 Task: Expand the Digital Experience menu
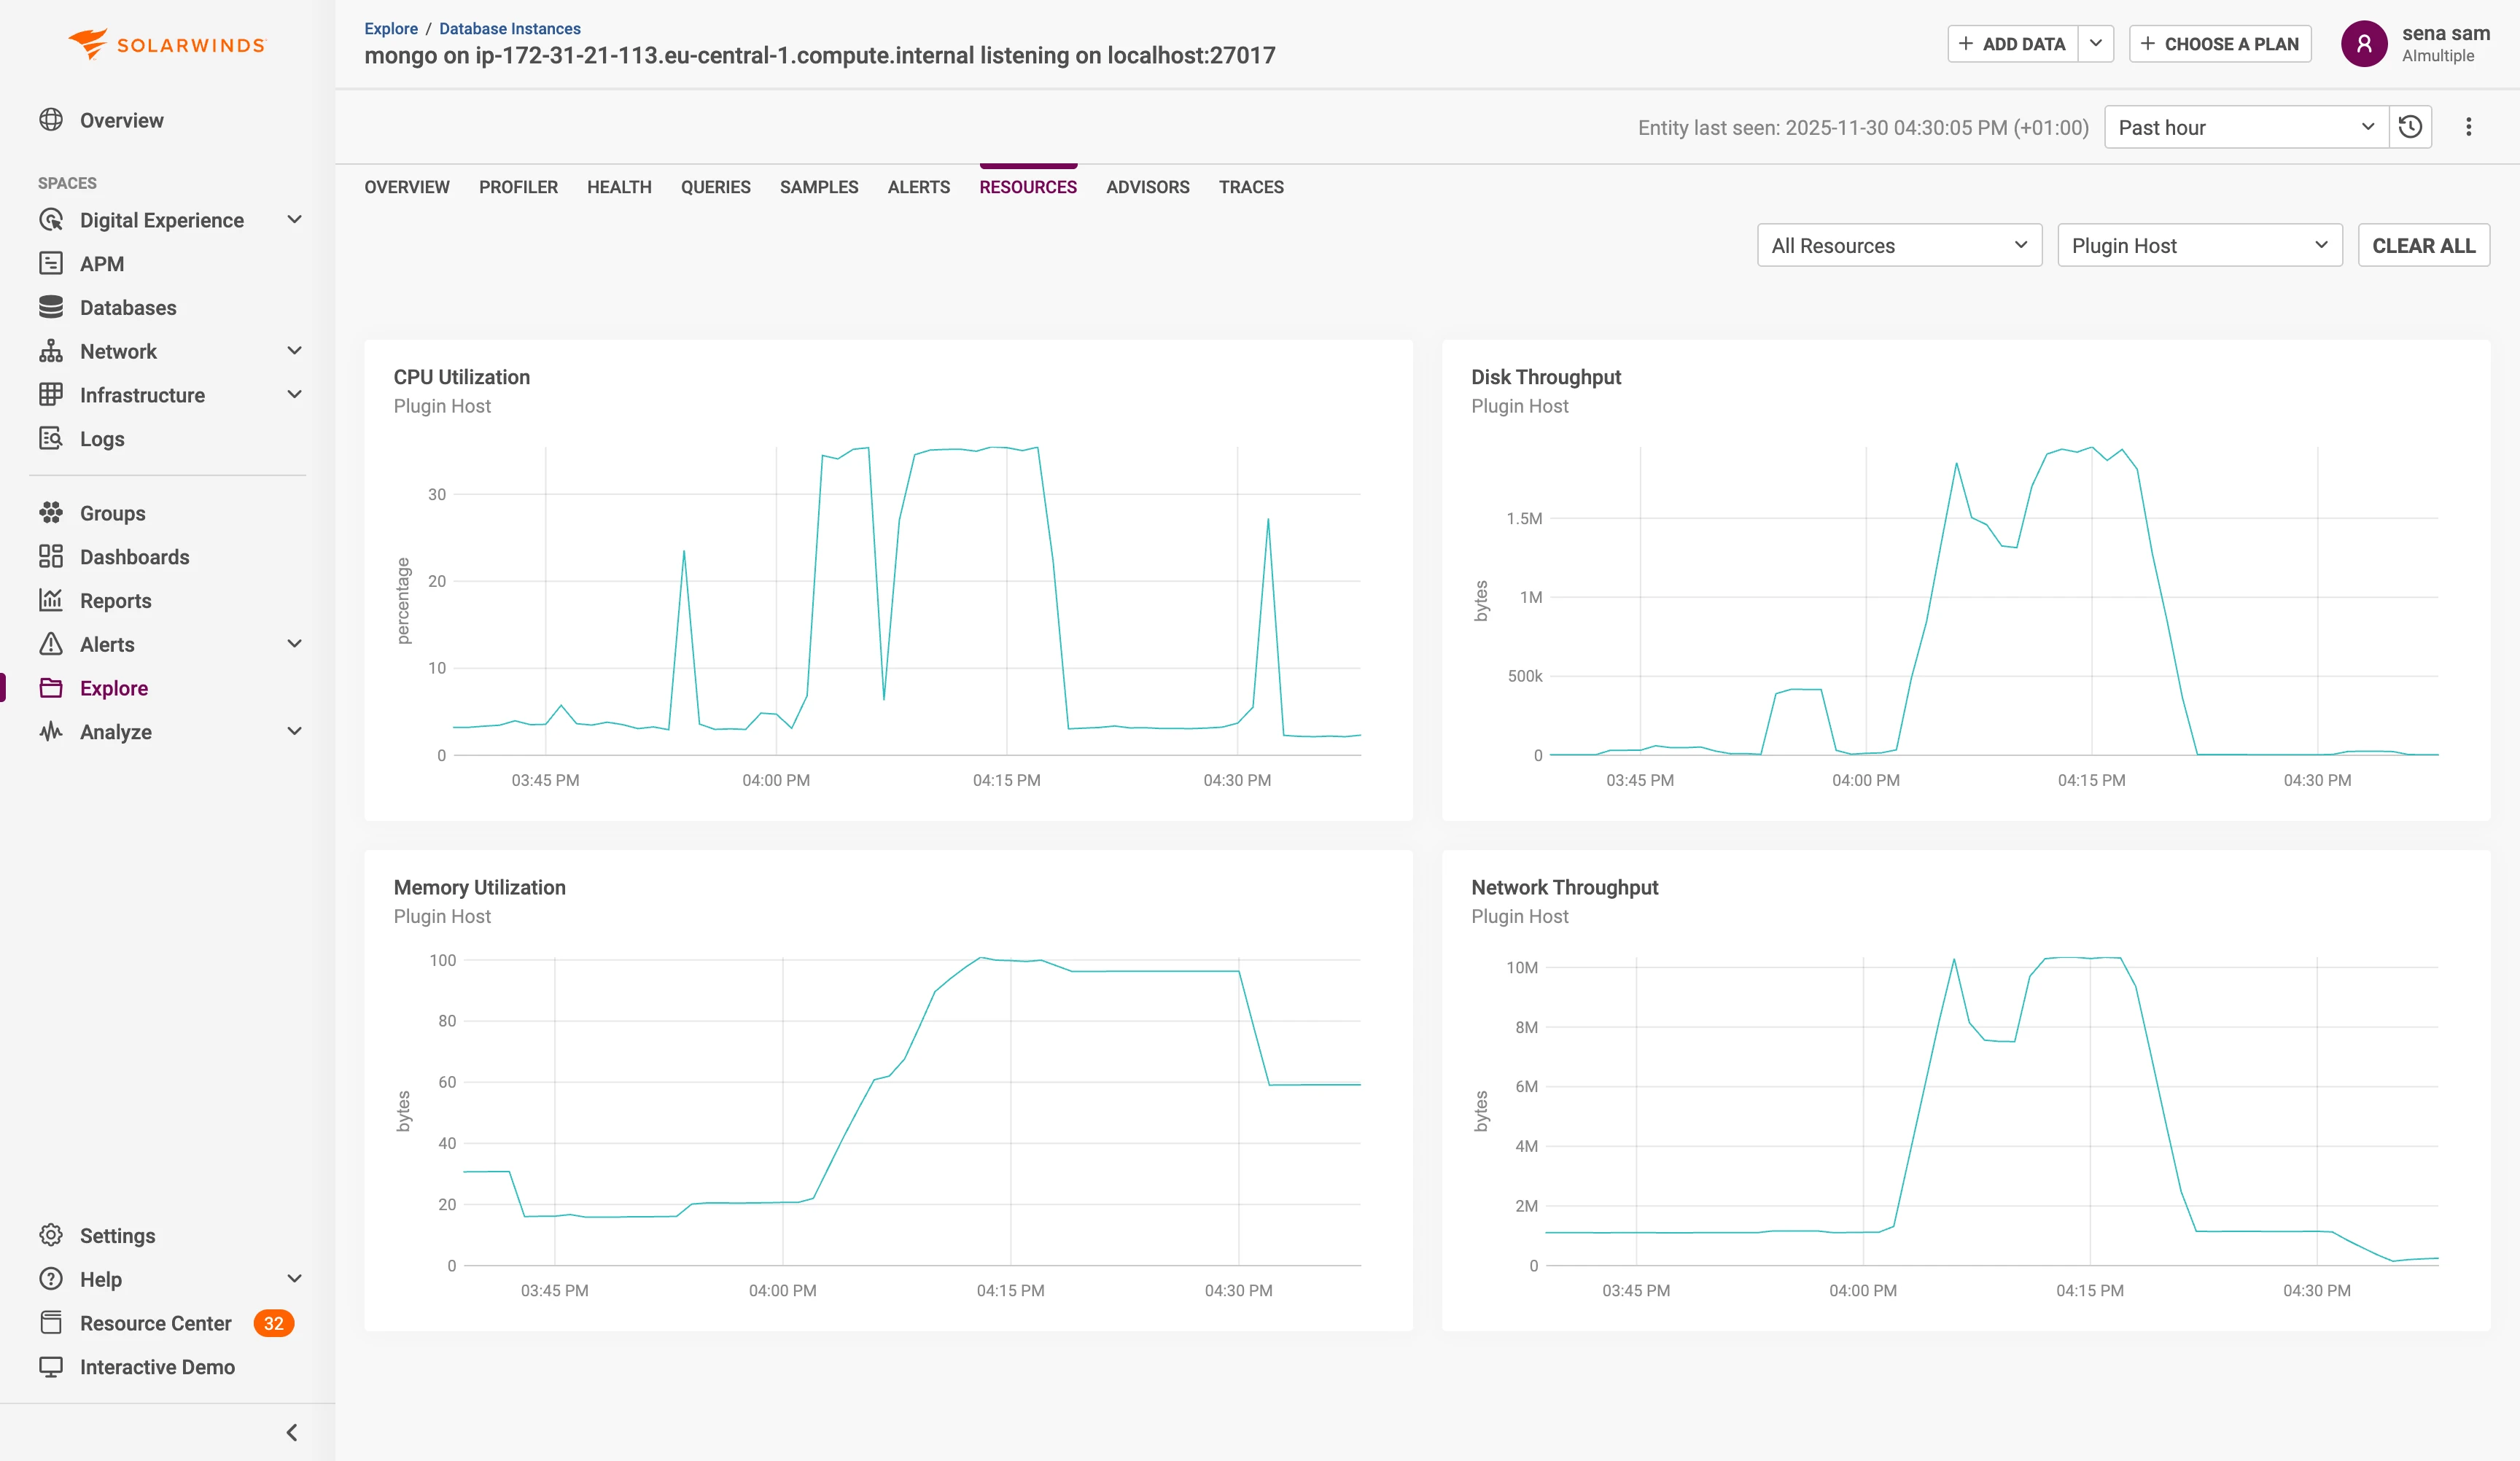point(295,220)
